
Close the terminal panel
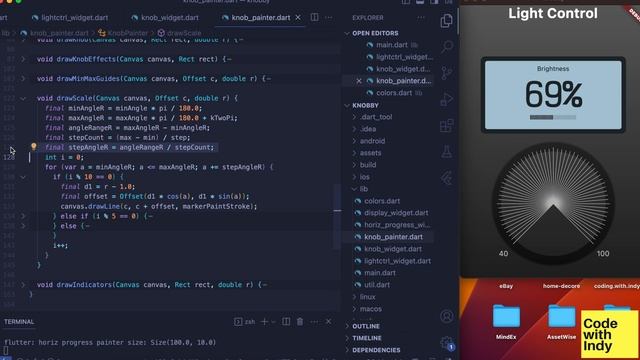click(x=328, y=322)
